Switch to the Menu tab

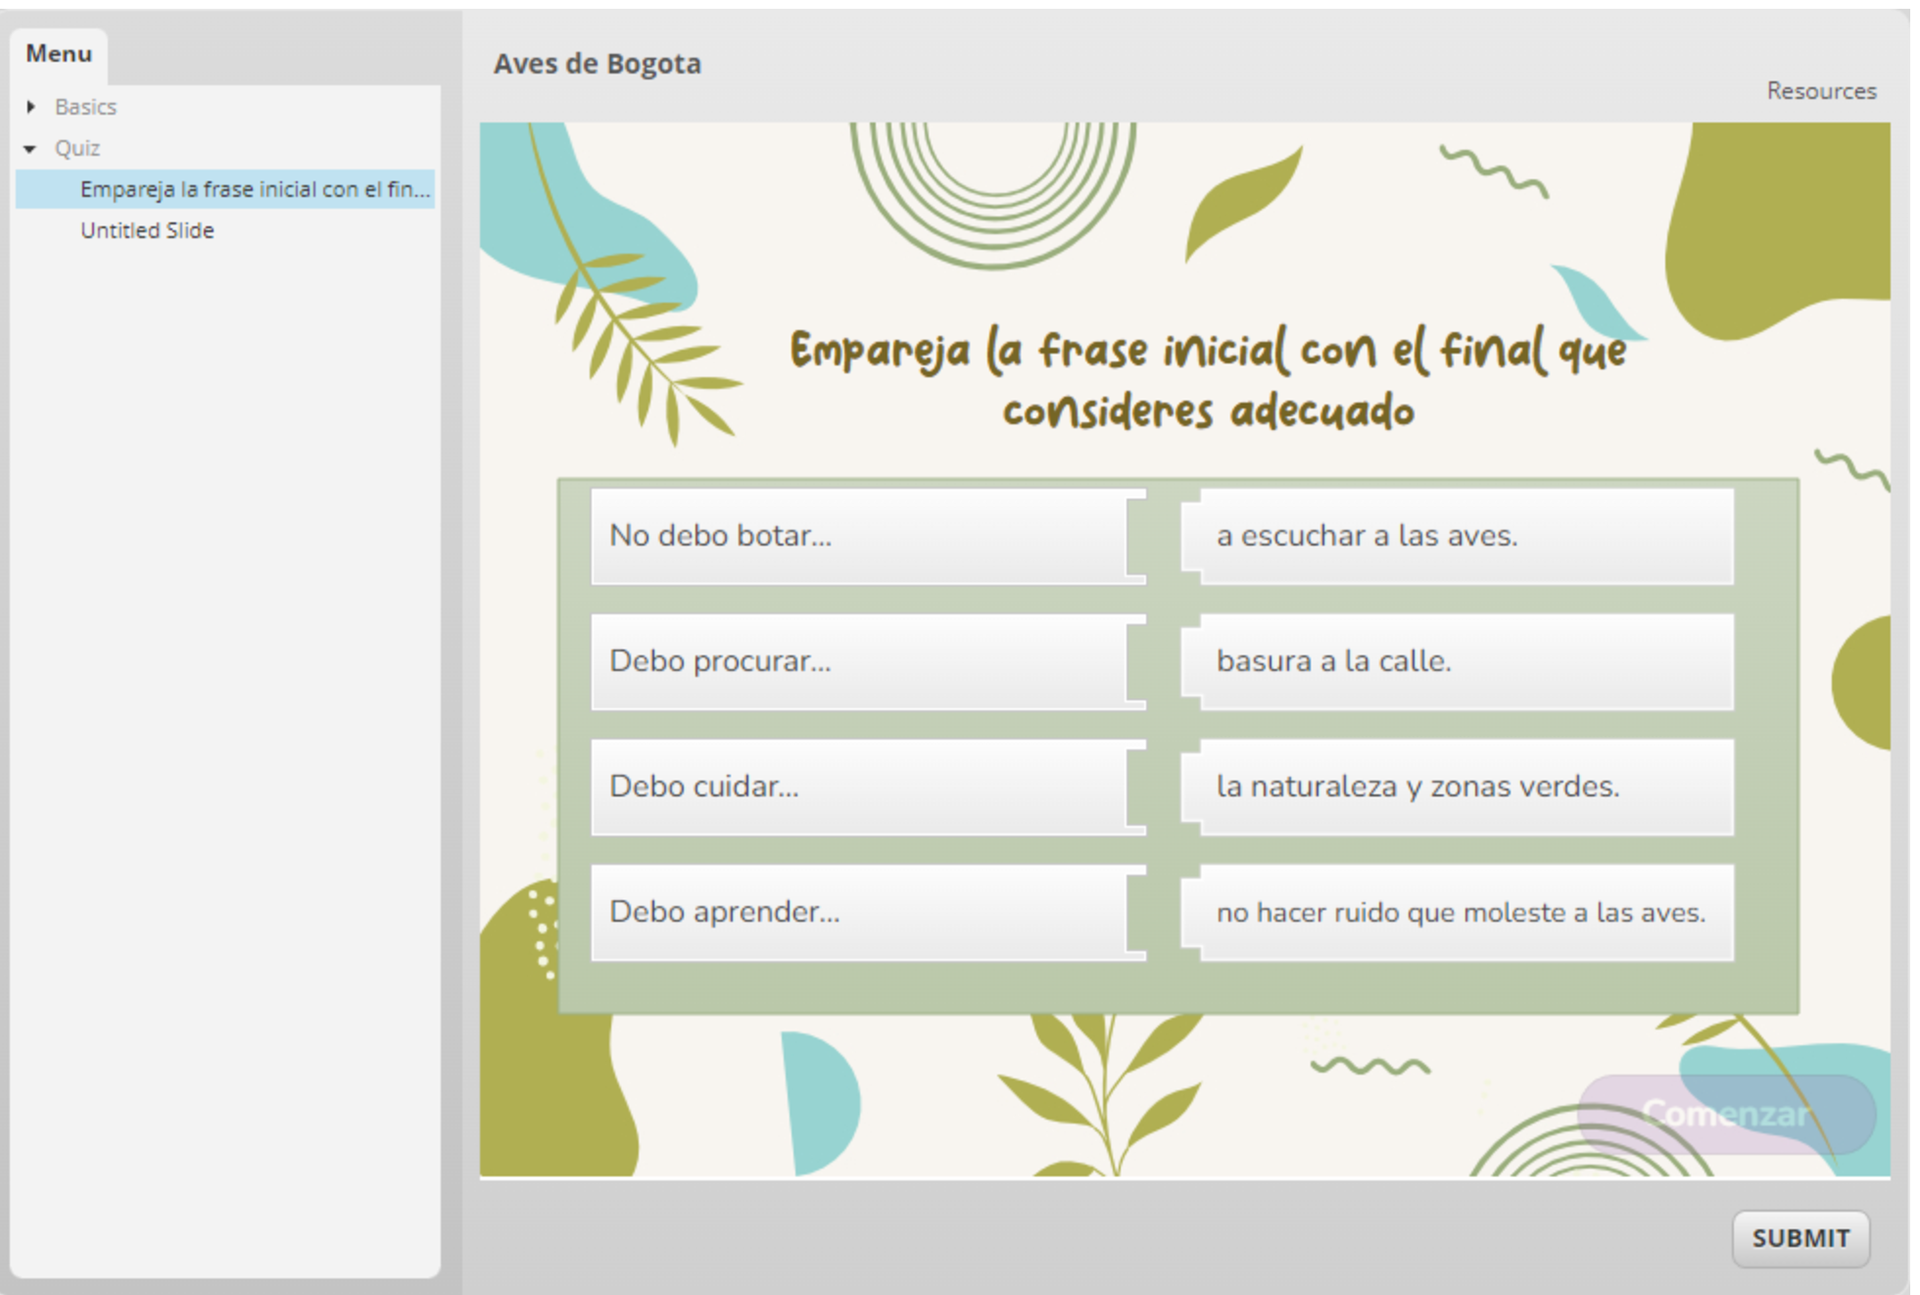(x=59, y=54)
